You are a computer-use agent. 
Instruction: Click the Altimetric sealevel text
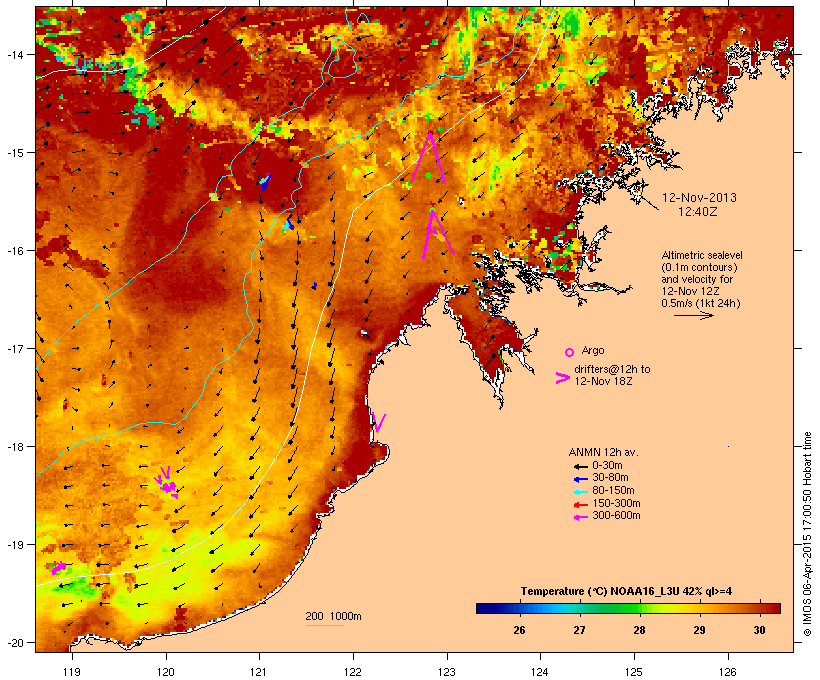pyautogui.click(x=702, y=255)
